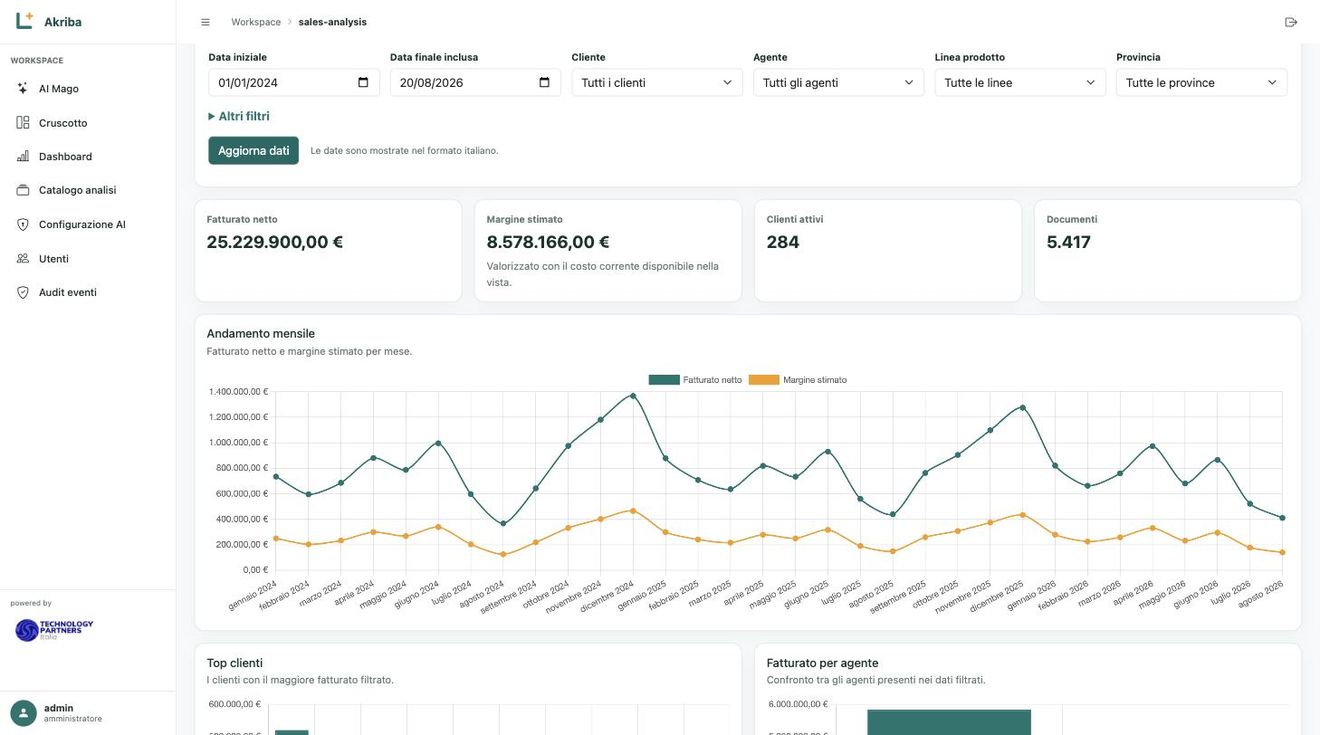The height and width of the screenshot is (735, 1320).
Task: Click the Audit eventi shield icon
Action: point(22,292)
